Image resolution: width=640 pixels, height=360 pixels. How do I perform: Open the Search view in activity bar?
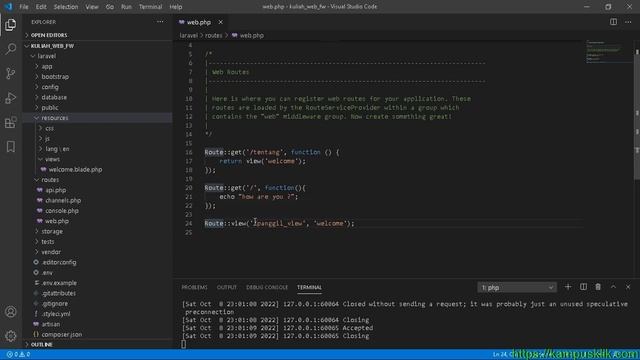(11, 49)
